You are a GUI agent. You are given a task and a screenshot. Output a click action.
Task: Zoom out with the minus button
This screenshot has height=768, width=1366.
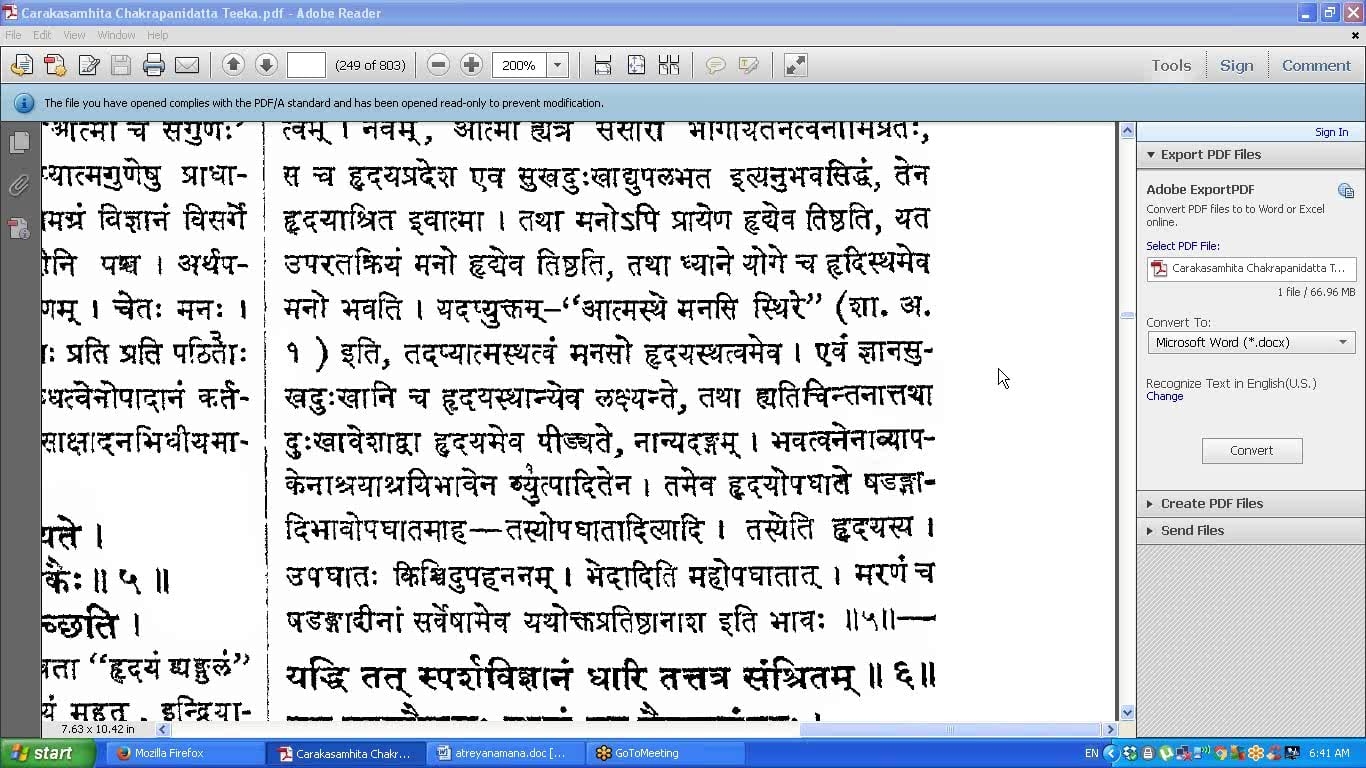(x=438, y=65)
